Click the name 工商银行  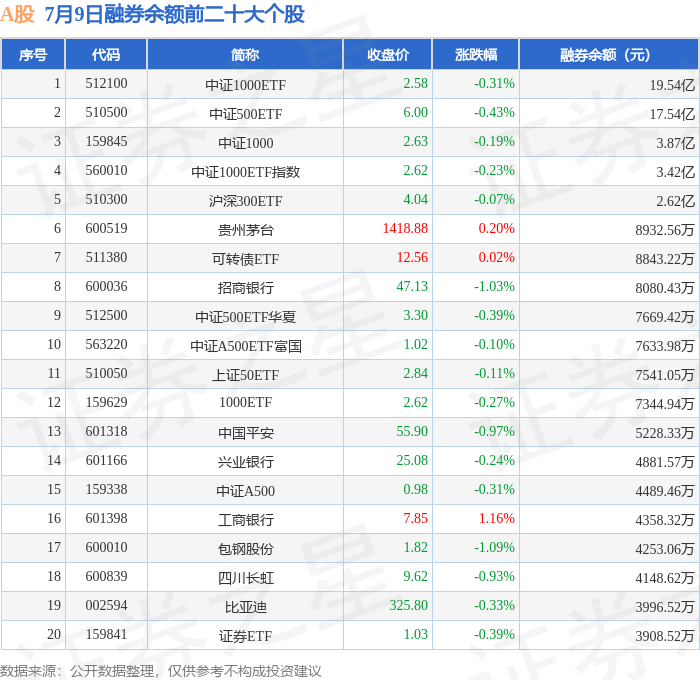tap(246, 520)
